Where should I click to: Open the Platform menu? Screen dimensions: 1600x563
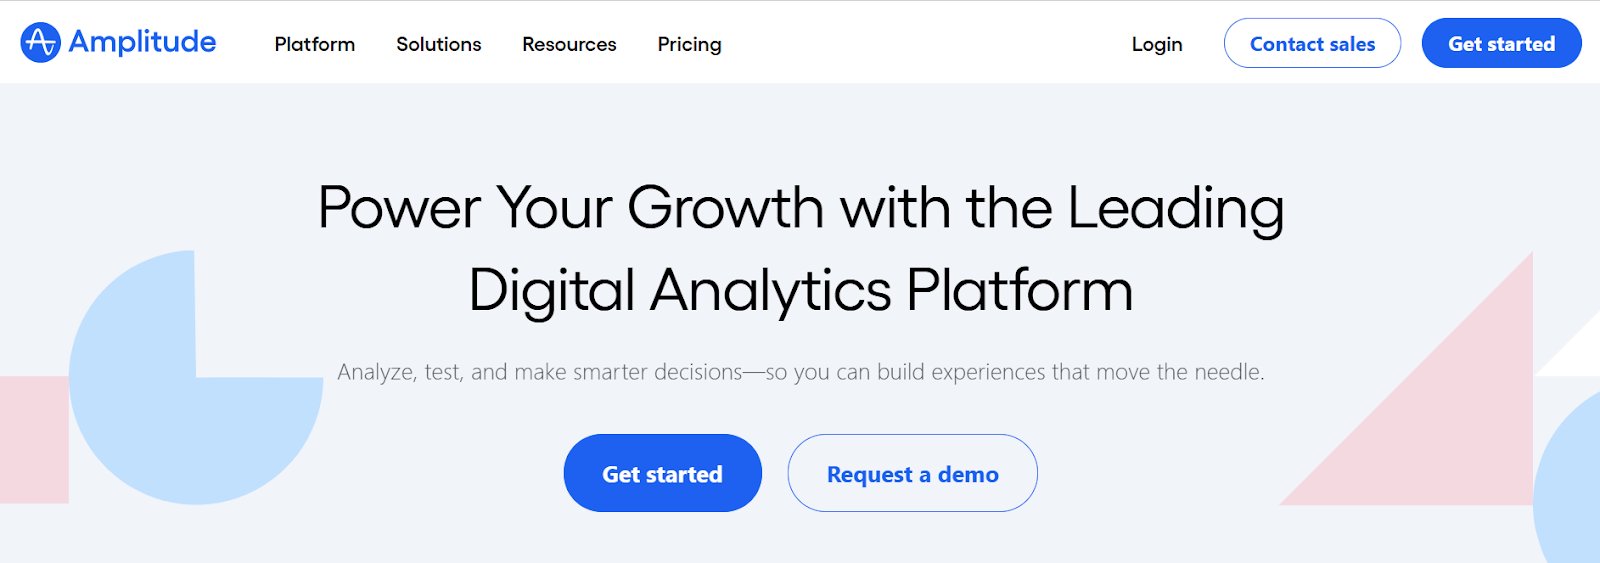315,44
